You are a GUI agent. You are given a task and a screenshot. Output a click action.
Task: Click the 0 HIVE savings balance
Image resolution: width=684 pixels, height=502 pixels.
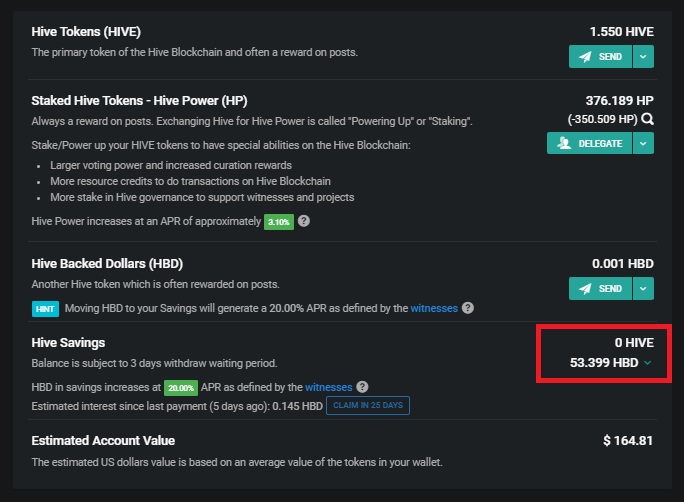coord(634,343)
